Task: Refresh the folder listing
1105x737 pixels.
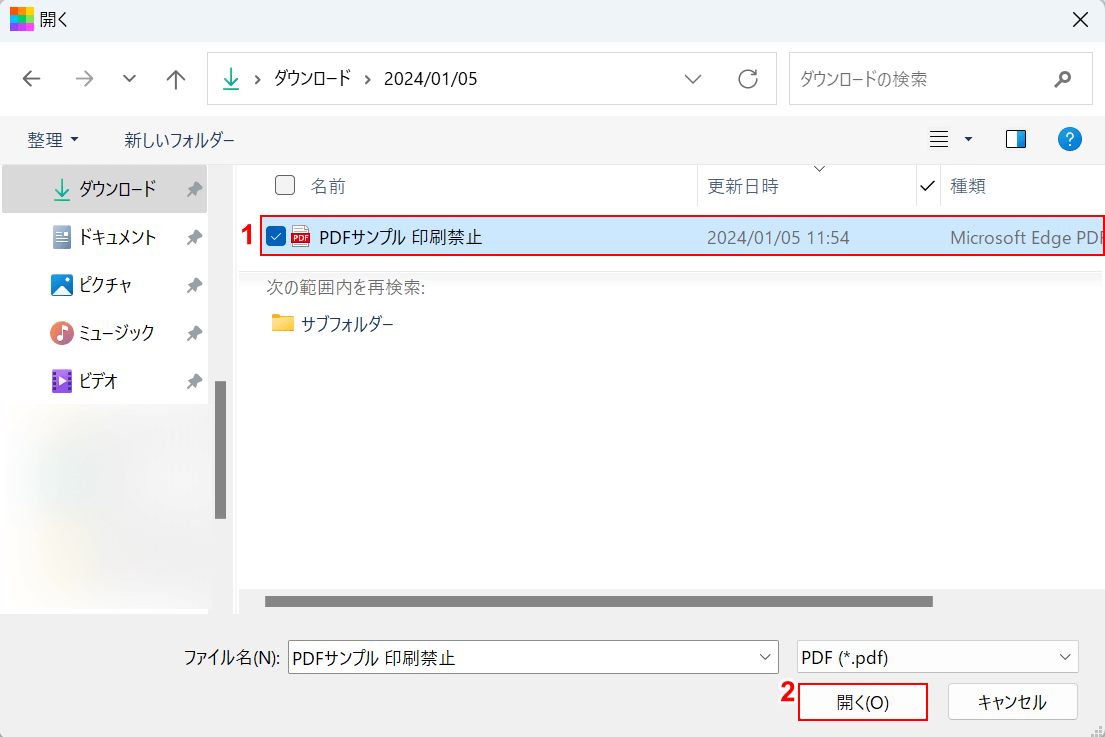Action: [748, 79]
